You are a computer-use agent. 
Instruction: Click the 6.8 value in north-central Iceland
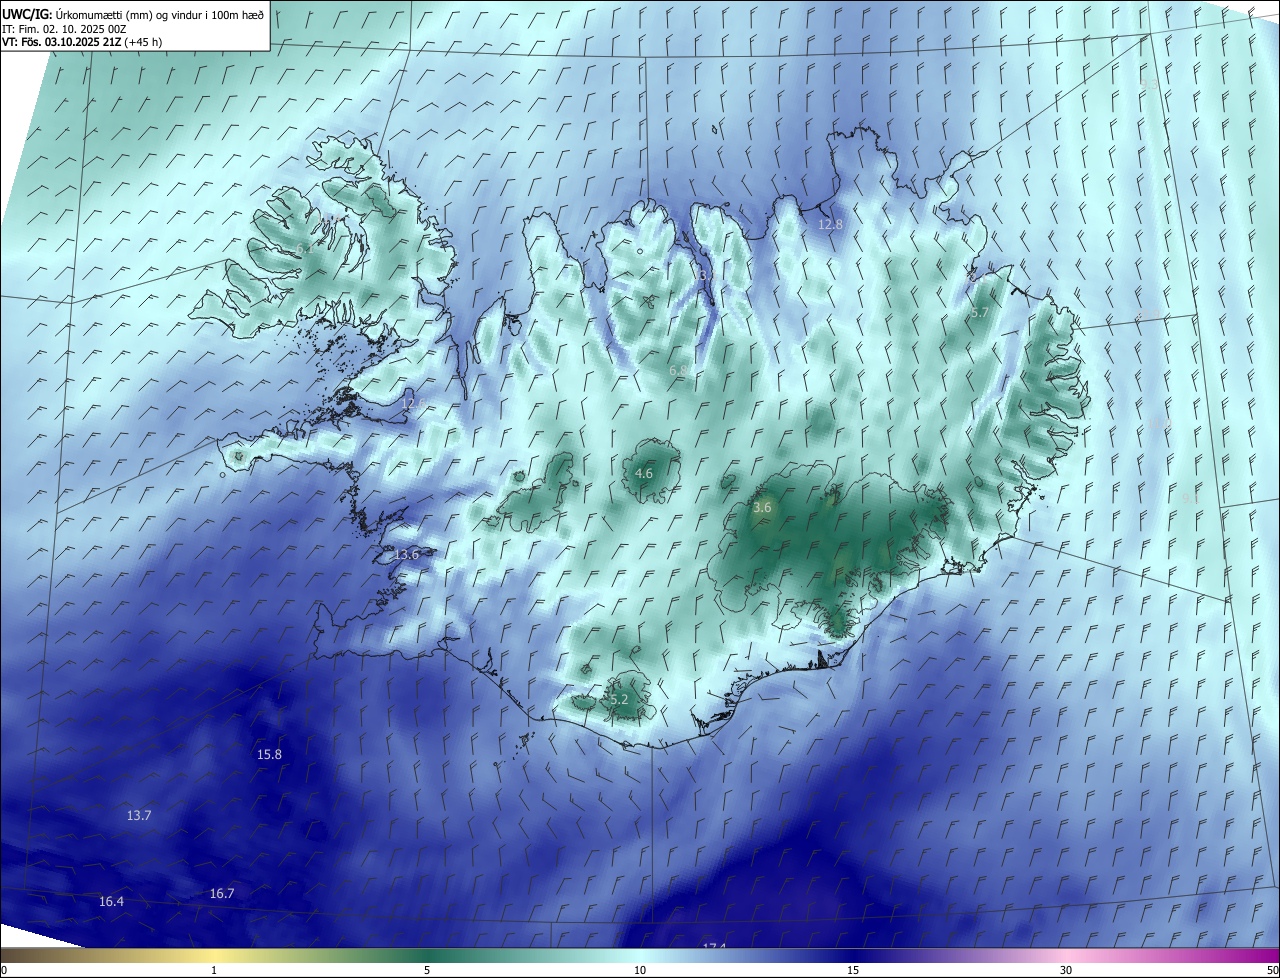click(678, 371)
